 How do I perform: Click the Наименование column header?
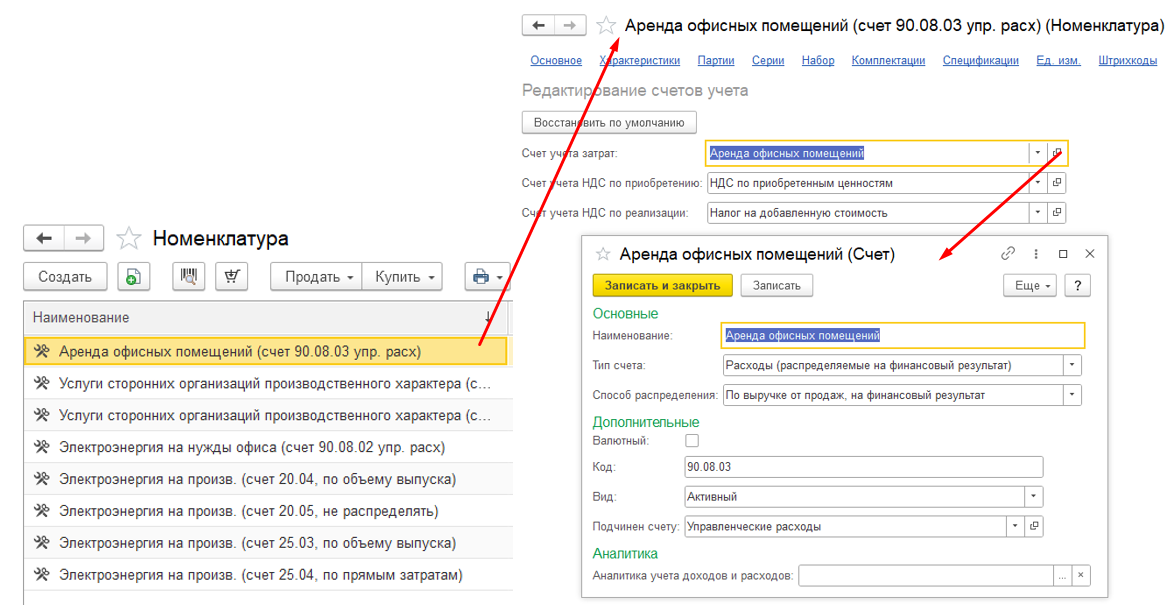(x=266, y=318)
